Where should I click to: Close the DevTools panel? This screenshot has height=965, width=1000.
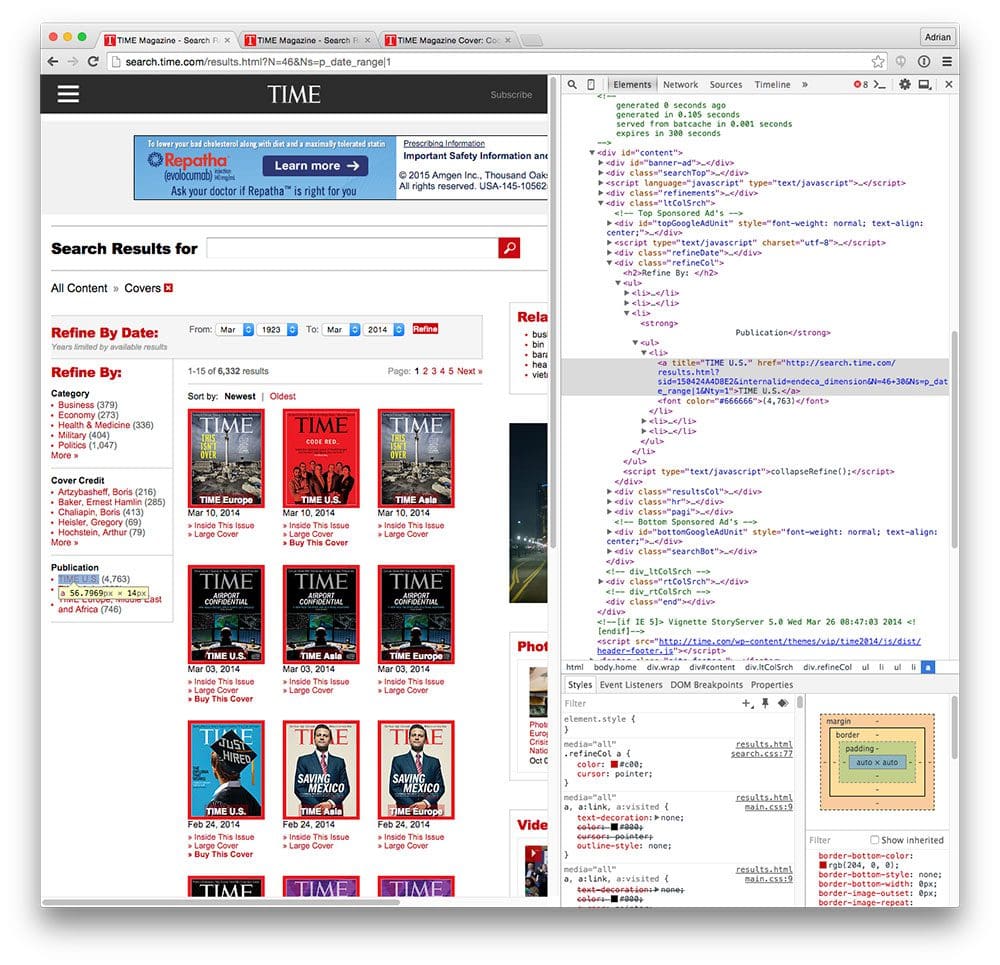948,84
